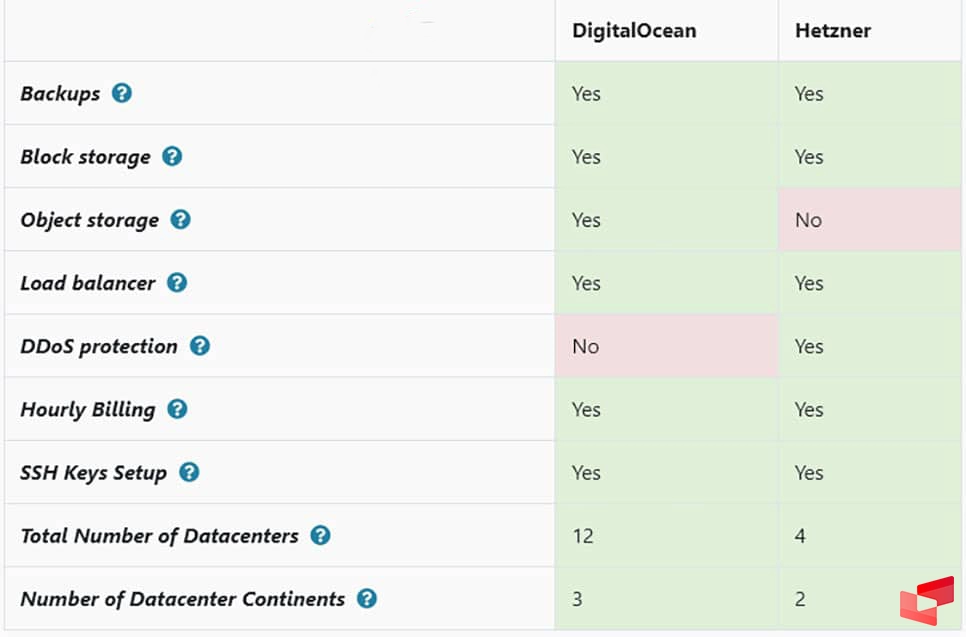This screenshot has height=637, width=966.
Task: Click Hetzner's datacenter count of 4
Action: tap(800, 536)
